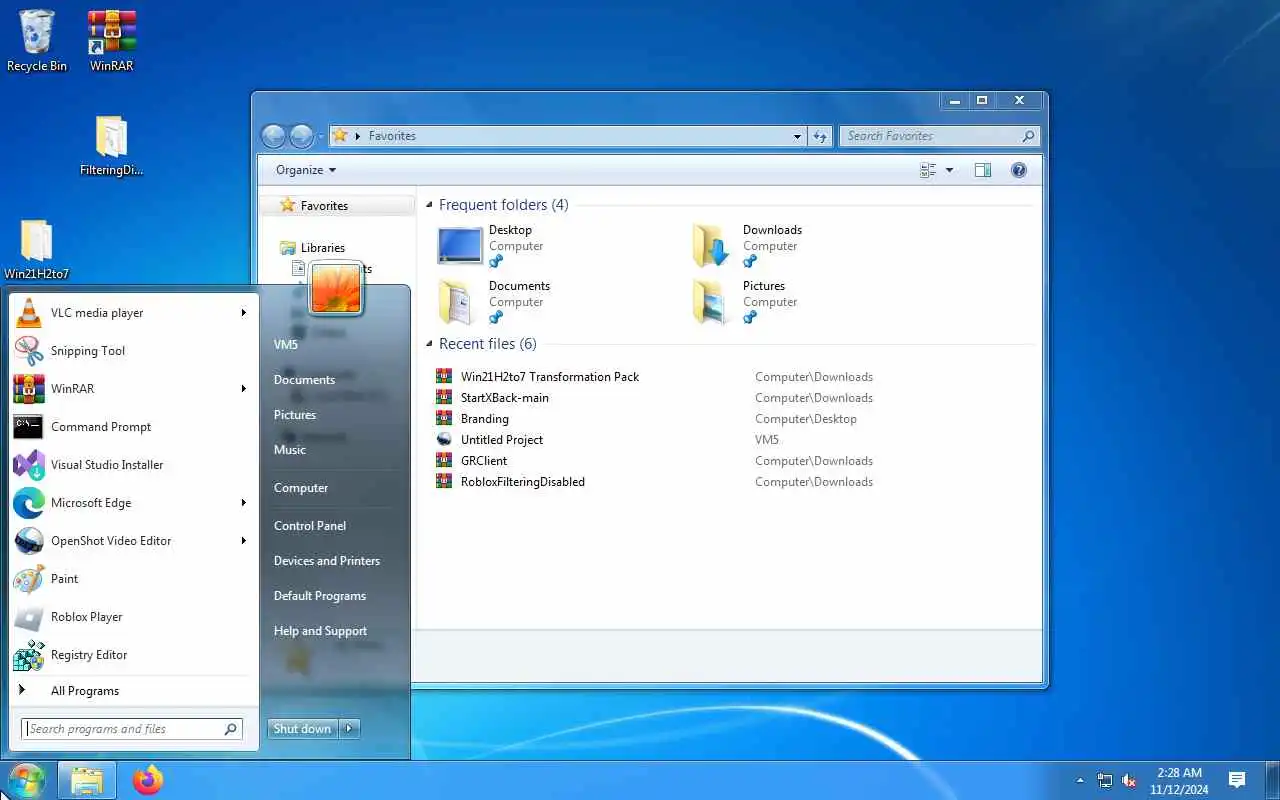Expand VLC media player jump list arrow
The width and height of the screenshot is (1280, 800).
click(243, 313)
